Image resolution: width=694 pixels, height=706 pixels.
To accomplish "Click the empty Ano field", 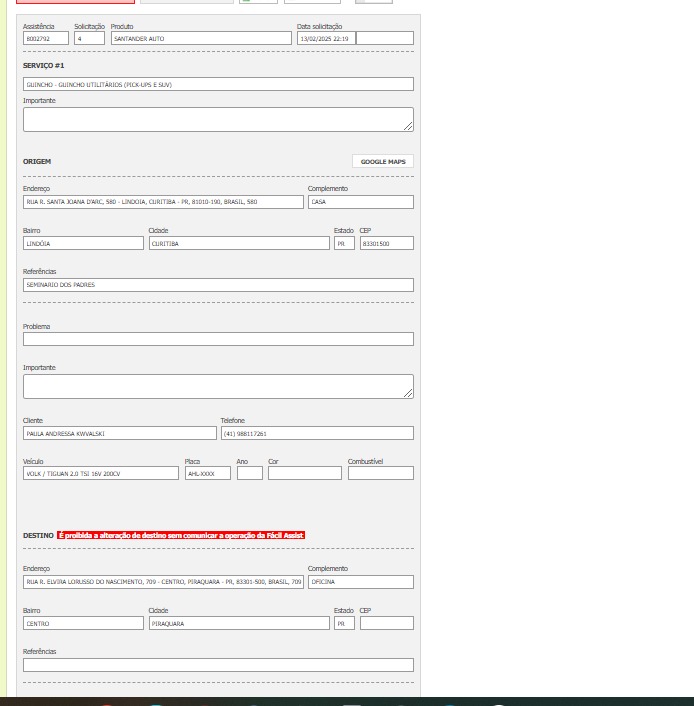I will point(250,473).
